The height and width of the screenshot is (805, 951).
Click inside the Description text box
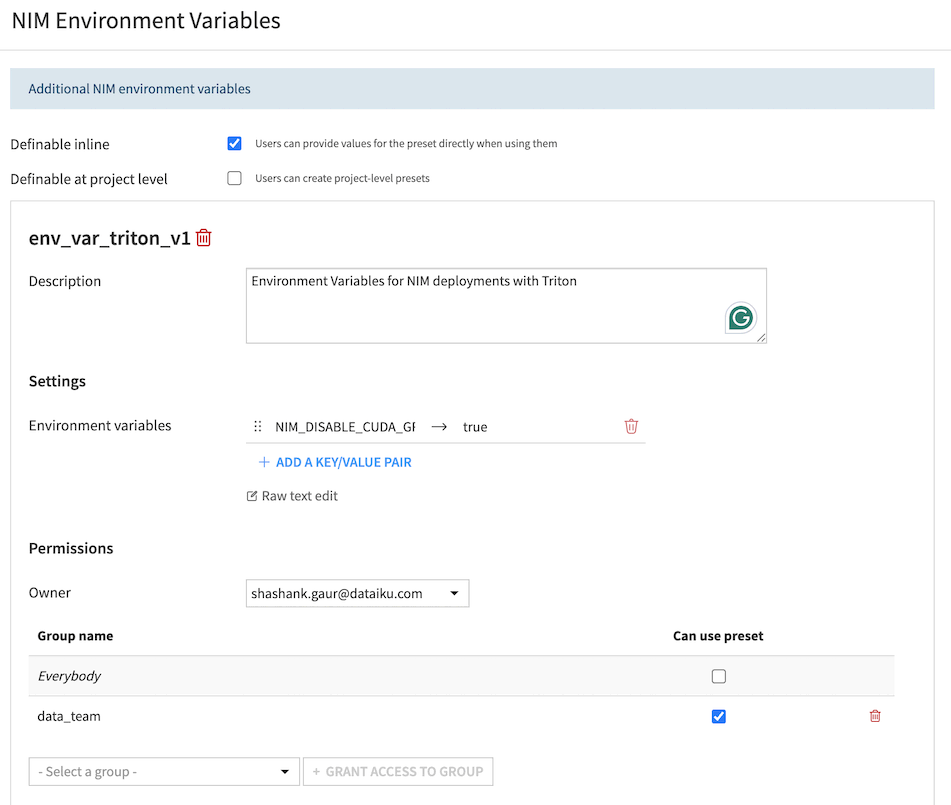click(x=505, y=300)
